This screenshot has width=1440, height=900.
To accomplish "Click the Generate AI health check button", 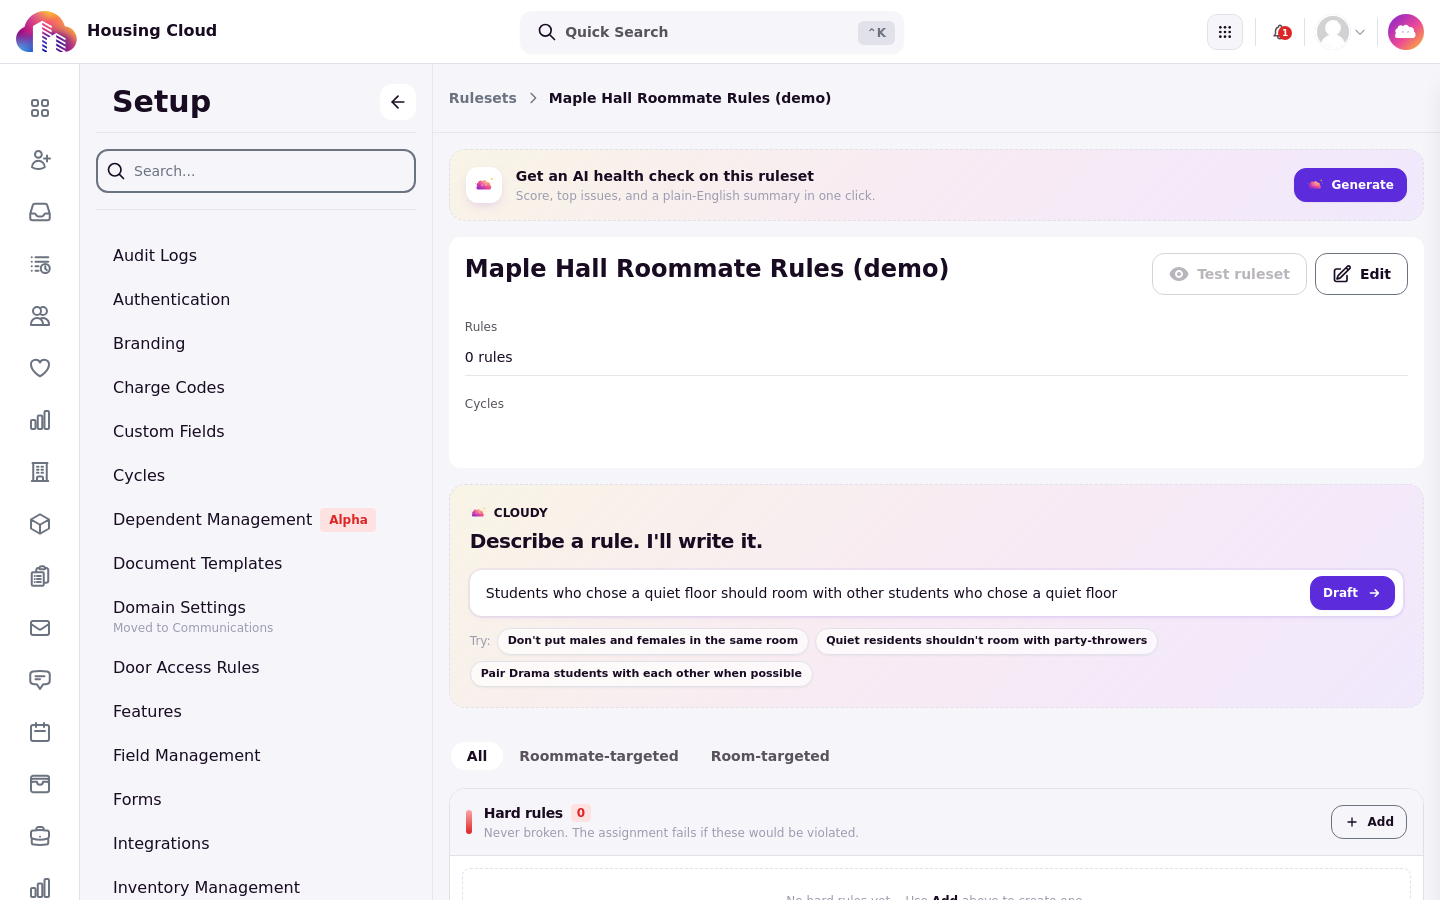I will pos(1350,185).
